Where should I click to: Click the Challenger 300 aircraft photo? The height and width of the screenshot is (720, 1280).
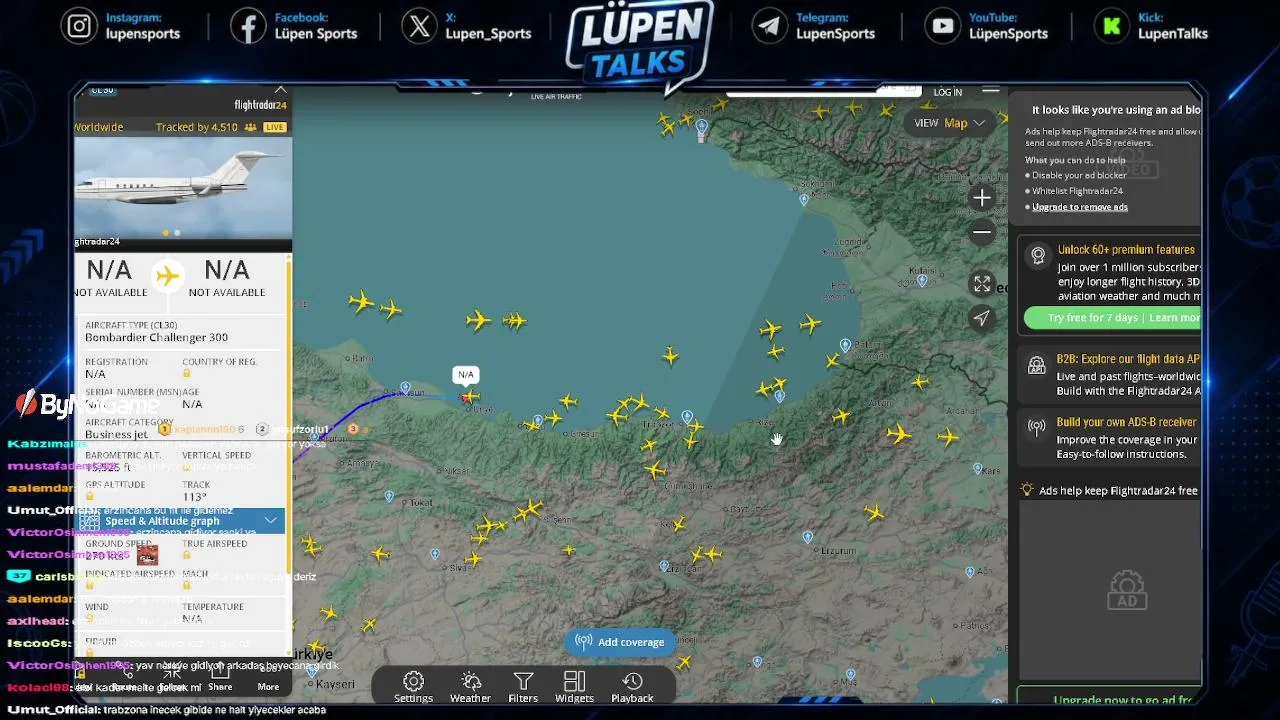click(x=183, y=187)
